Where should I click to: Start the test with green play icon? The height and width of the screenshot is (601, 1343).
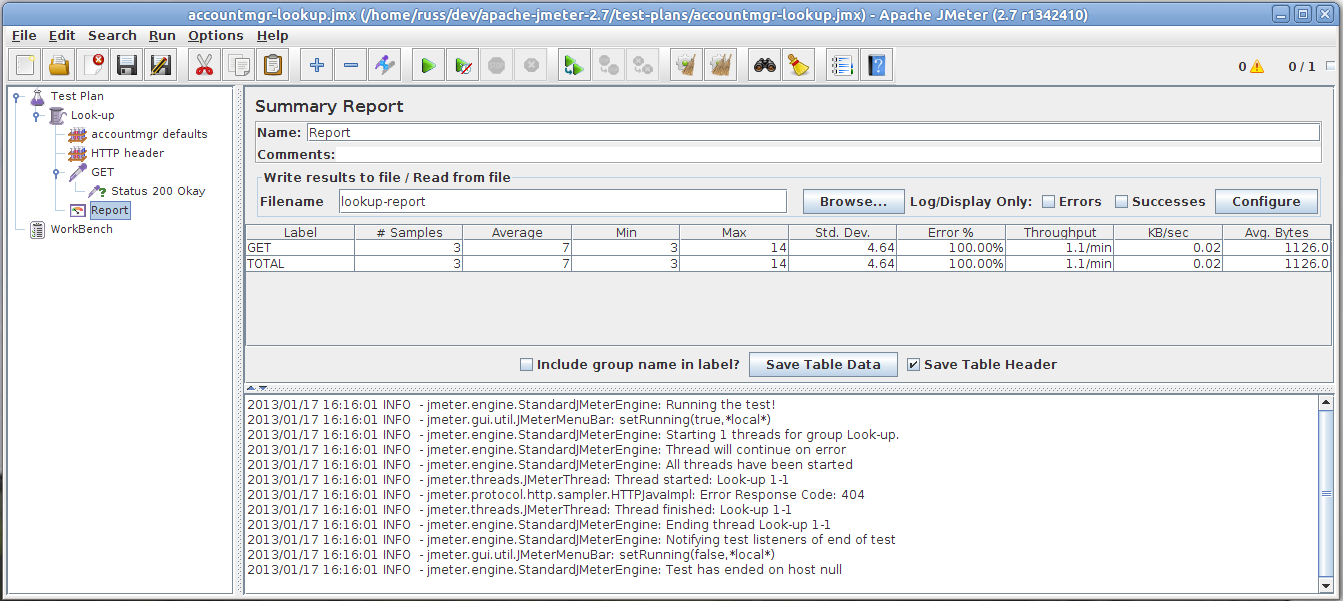[429, 66]
